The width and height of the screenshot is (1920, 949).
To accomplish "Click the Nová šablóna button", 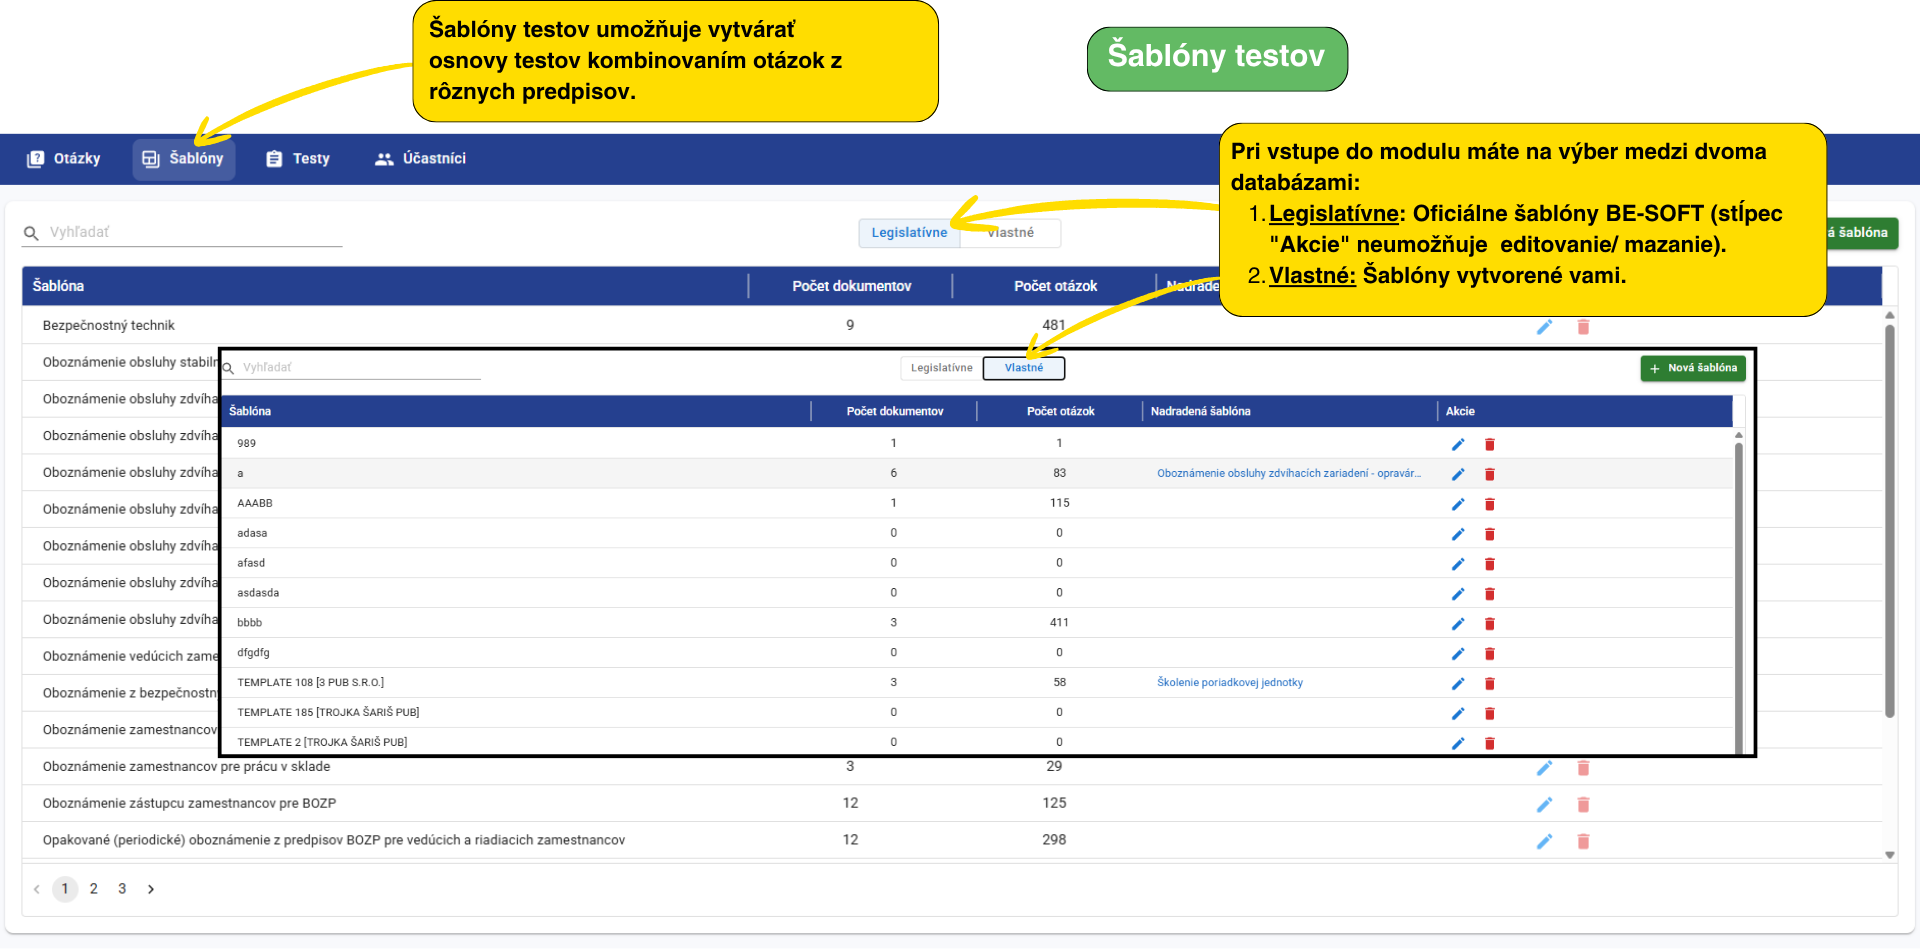I will [1692, 368].
